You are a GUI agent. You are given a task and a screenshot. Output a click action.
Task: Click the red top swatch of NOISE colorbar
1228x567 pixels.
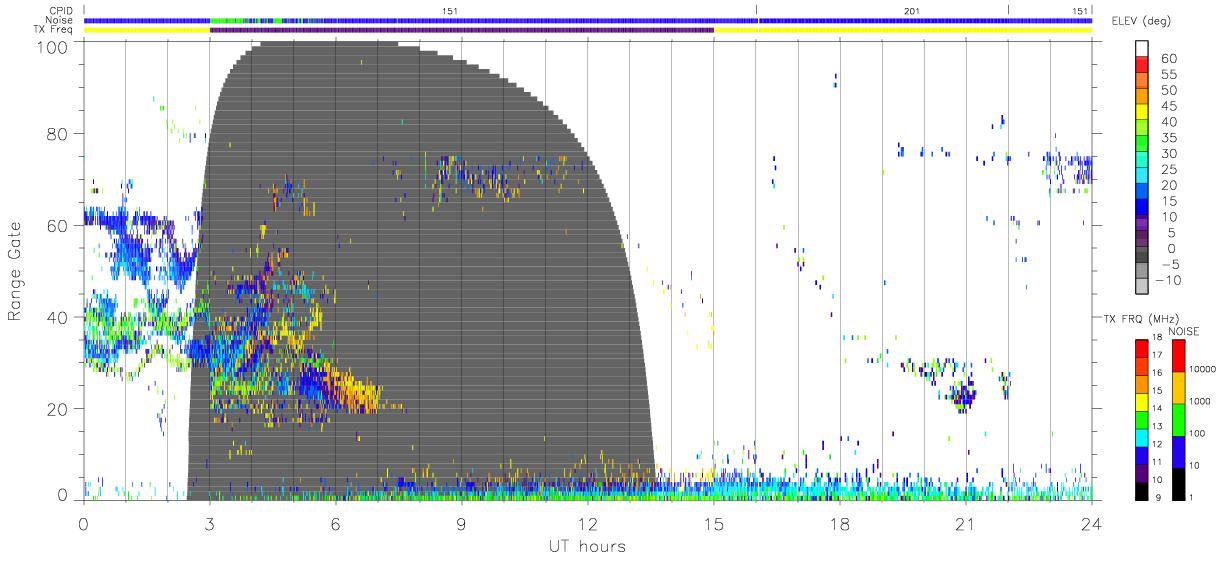tap(1178, 356)
